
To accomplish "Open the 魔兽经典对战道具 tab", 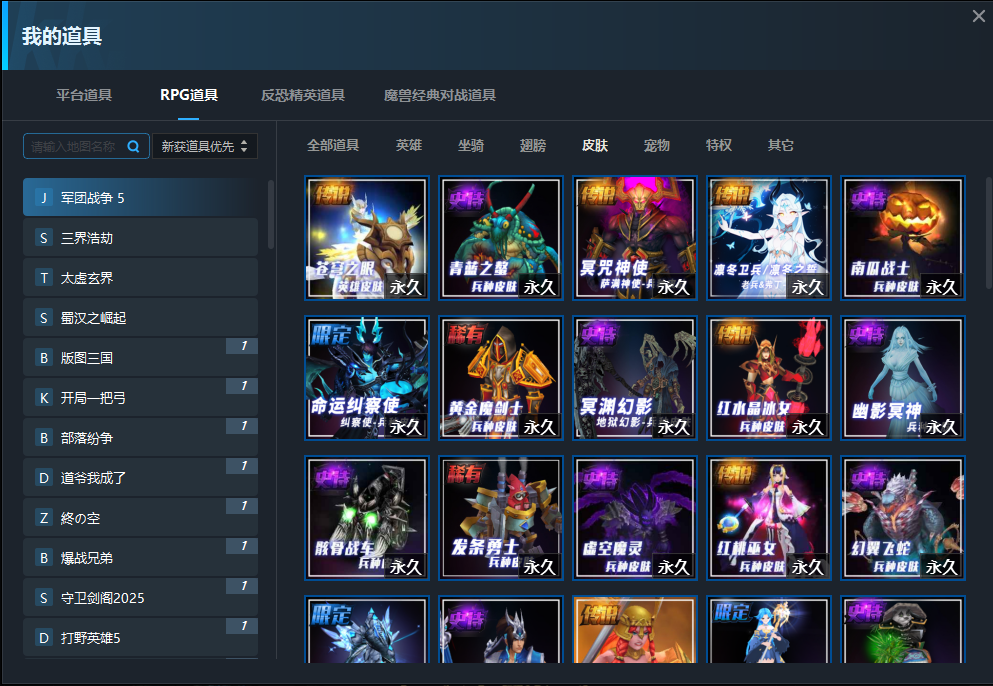I will tap(440, 95).
